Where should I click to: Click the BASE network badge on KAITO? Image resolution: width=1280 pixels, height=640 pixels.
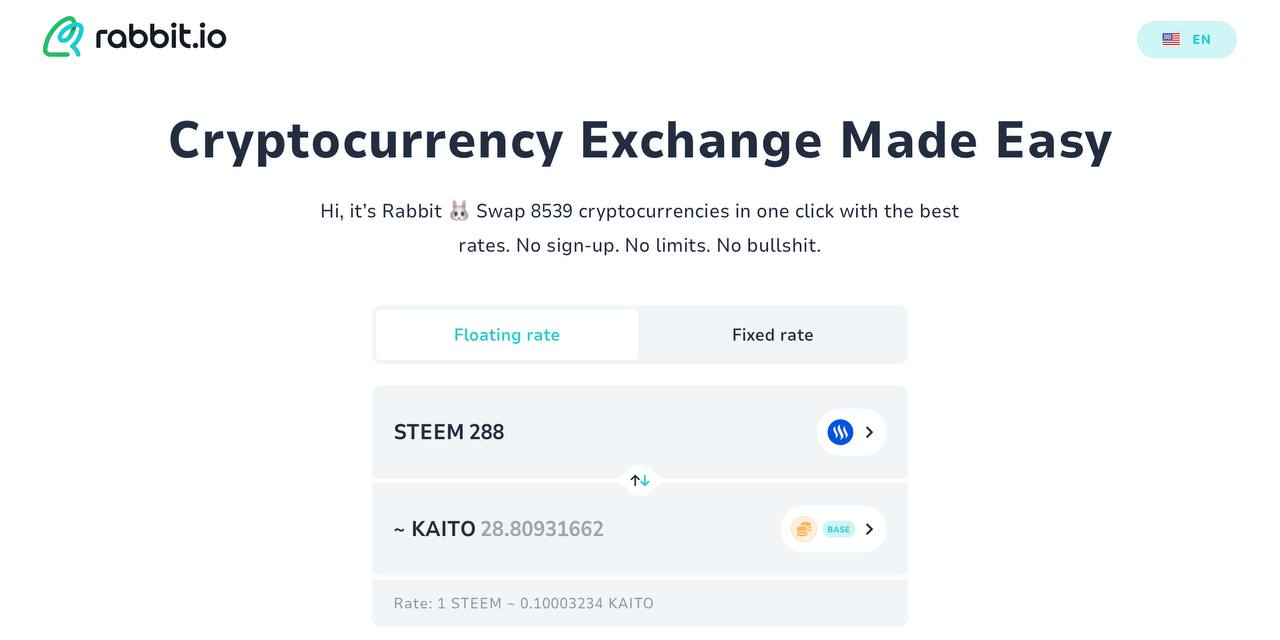click(x=836, y=528)
